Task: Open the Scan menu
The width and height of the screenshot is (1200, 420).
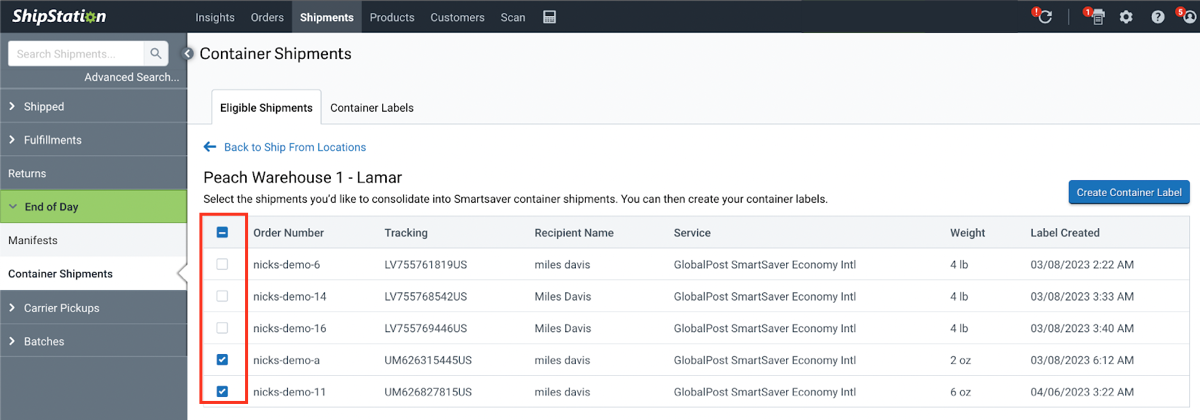Action: (513, 17)
